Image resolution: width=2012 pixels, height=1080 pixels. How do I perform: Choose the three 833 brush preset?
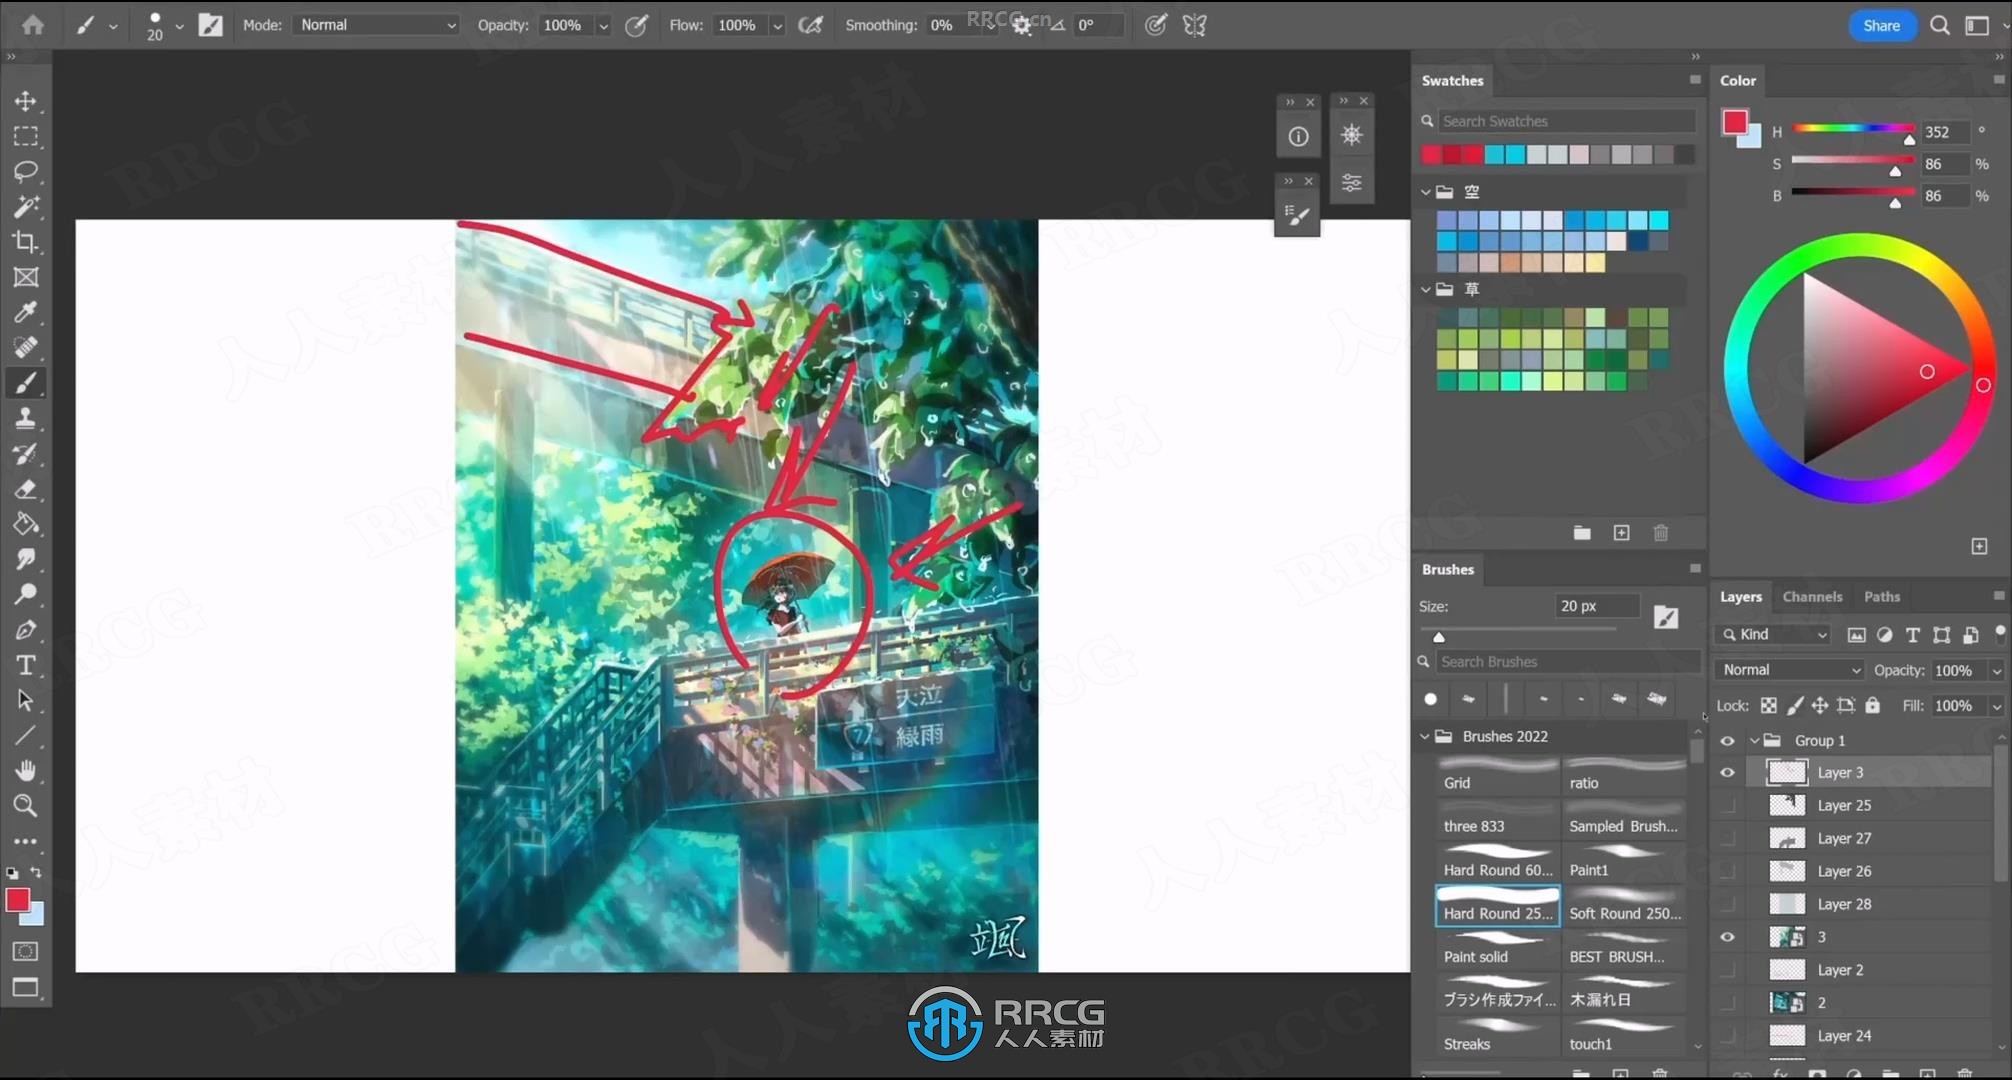1498,818
